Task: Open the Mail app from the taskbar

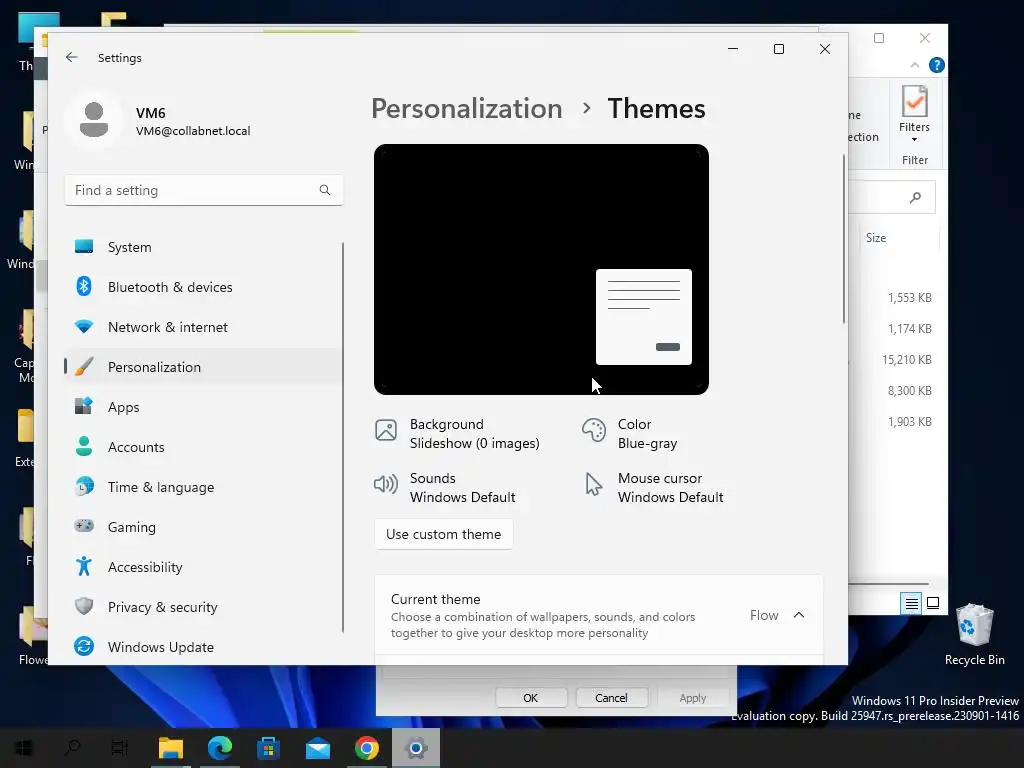Action: pos(317,748)
